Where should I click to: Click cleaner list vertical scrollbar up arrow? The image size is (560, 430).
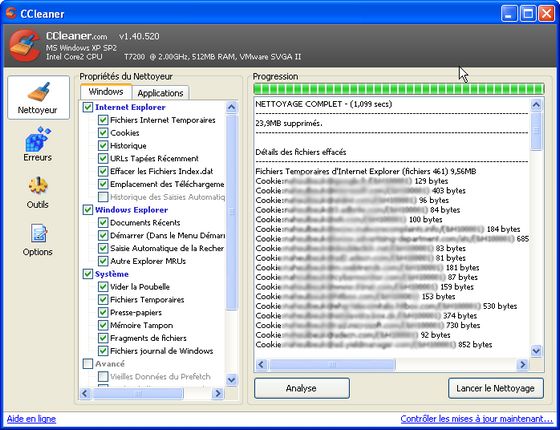pos(231,107)
